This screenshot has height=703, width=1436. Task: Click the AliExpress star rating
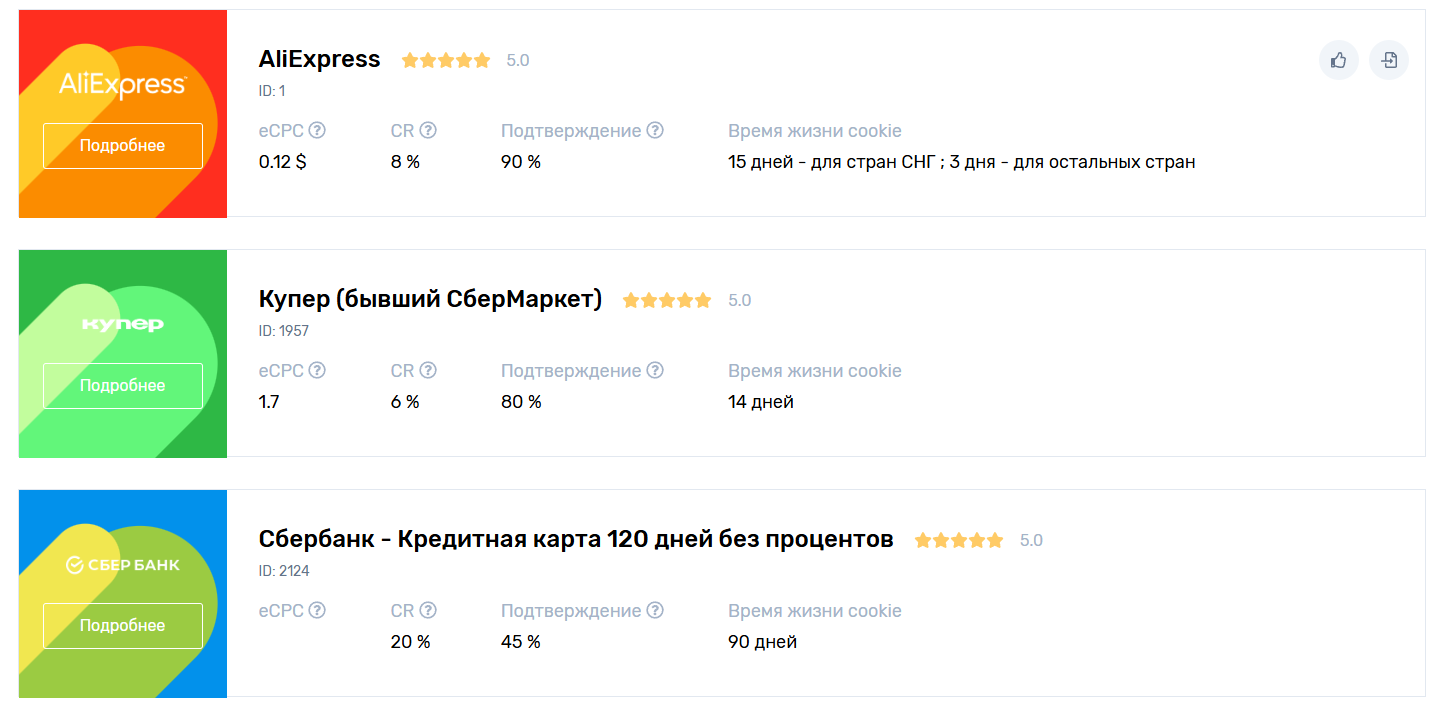coord(446,60)
